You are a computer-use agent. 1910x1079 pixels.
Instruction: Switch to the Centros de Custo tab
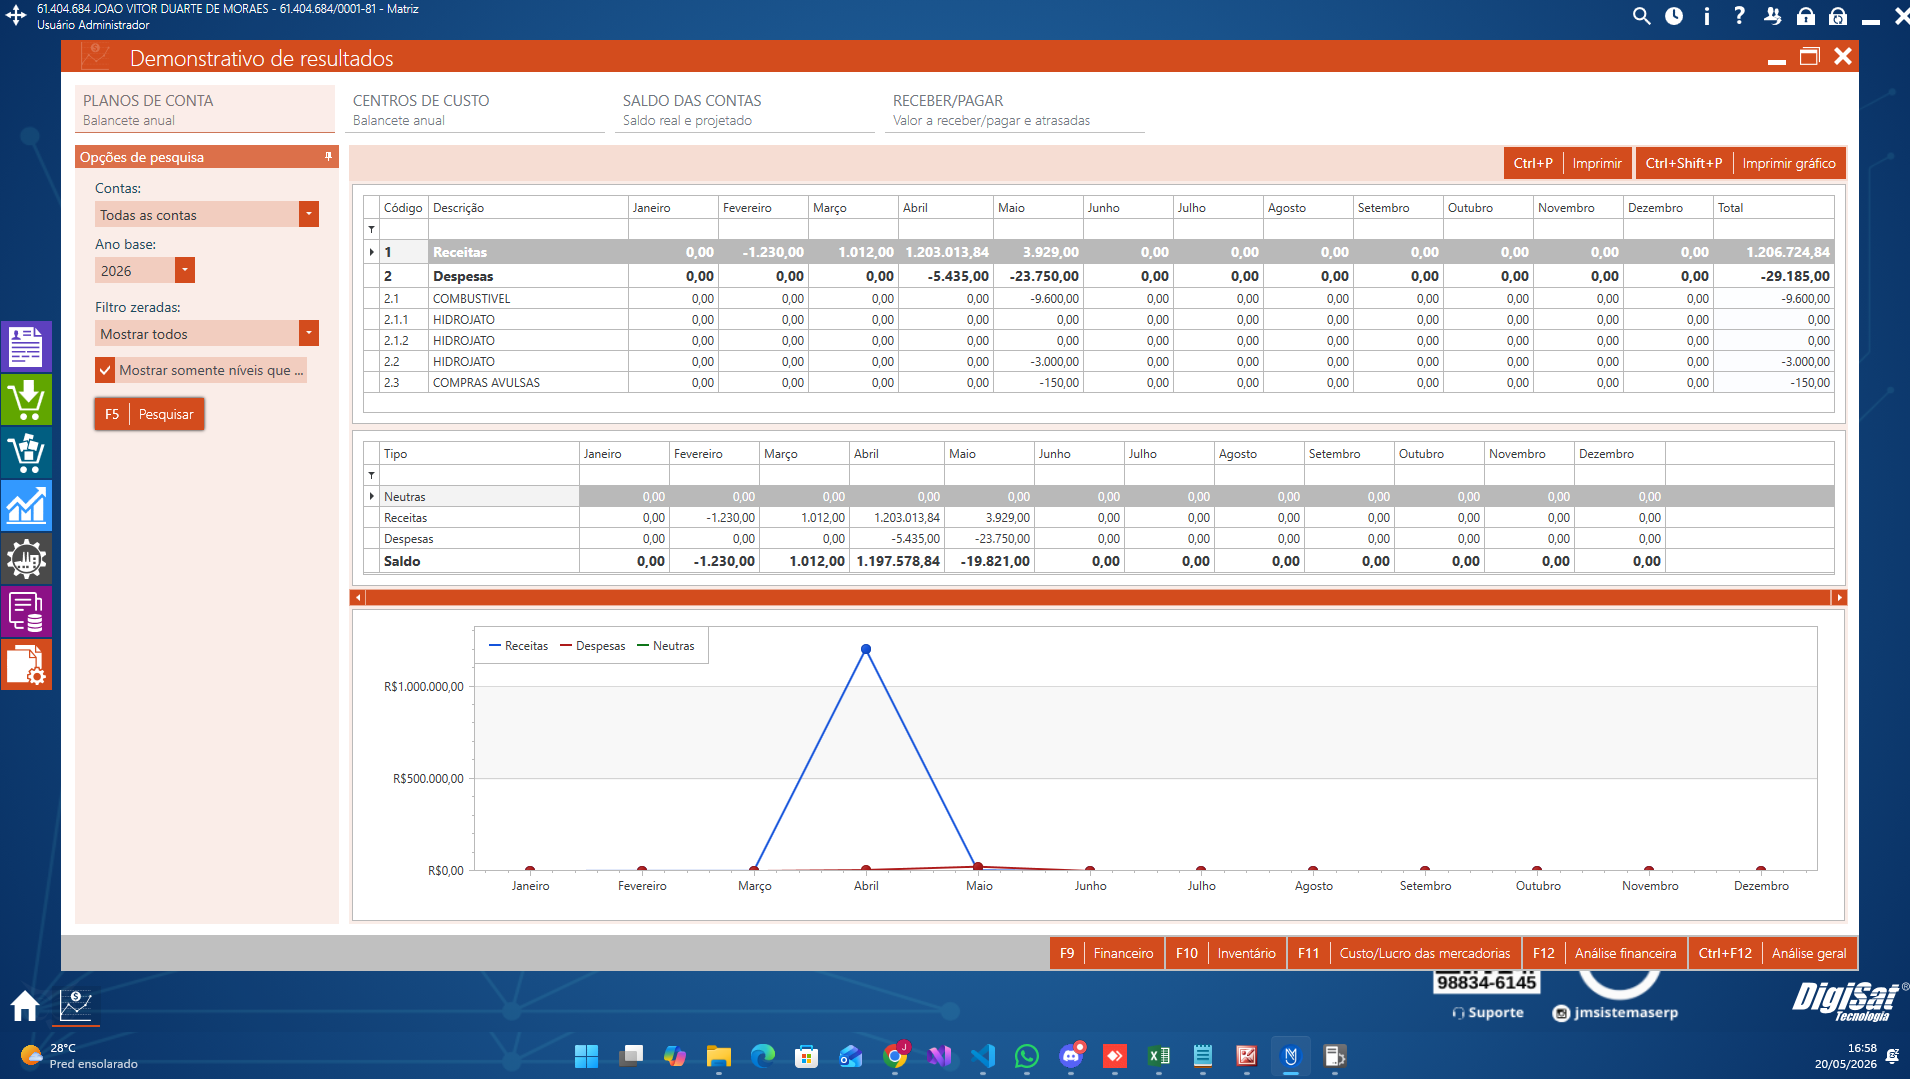coord(475,109)
